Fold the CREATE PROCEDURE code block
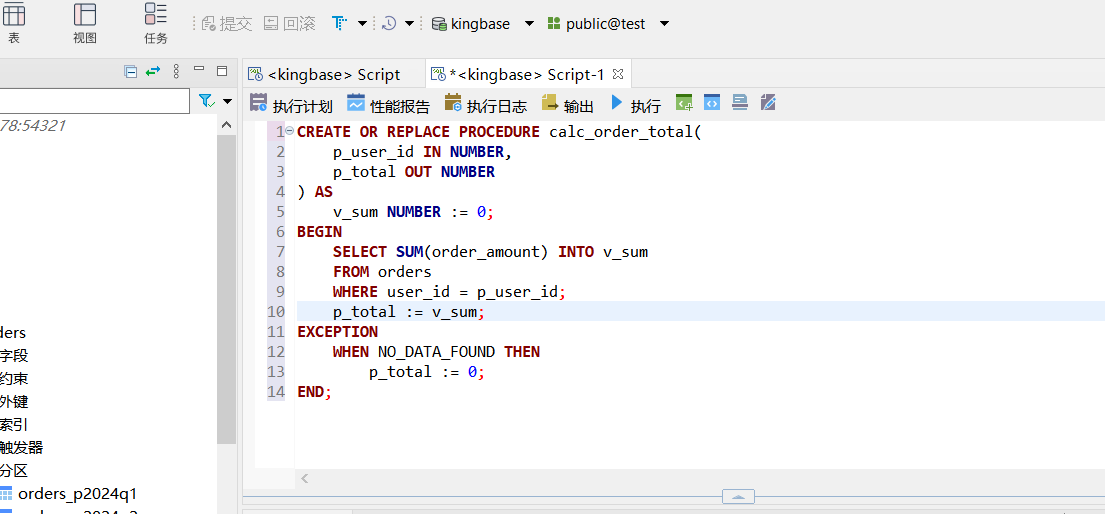 [290, 131]
